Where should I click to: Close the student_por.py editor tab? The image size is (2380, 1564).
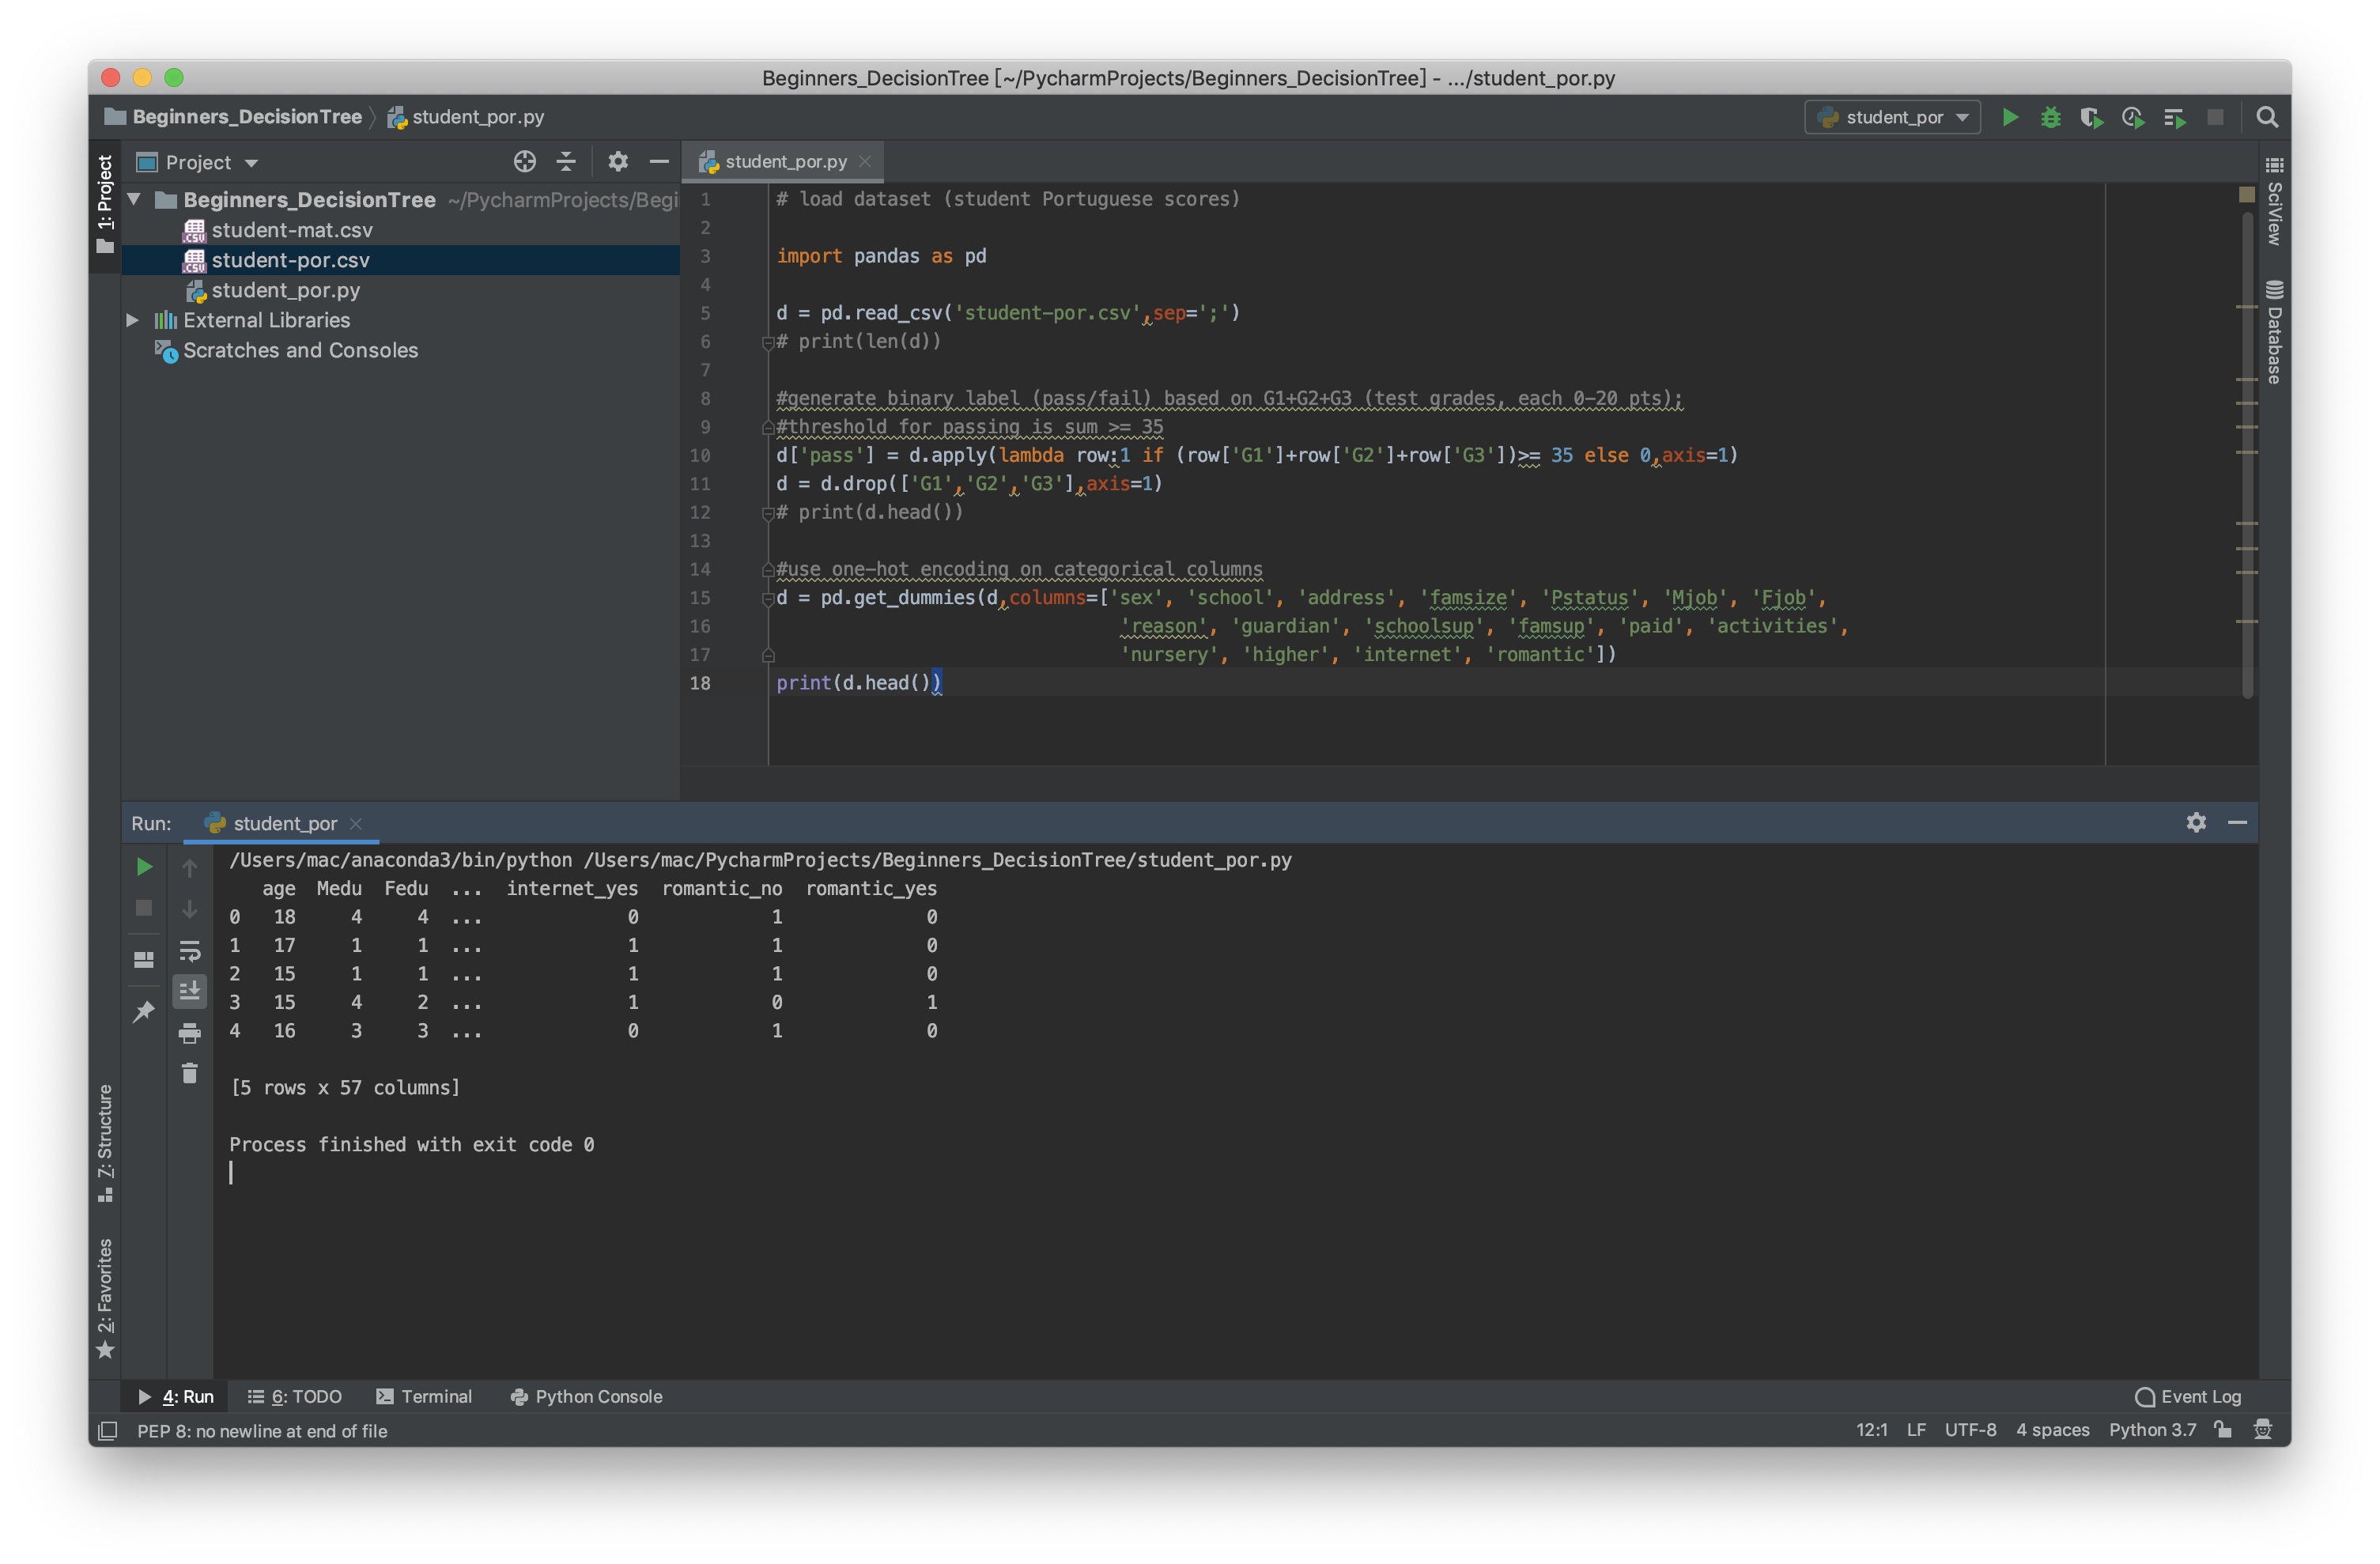865,162
